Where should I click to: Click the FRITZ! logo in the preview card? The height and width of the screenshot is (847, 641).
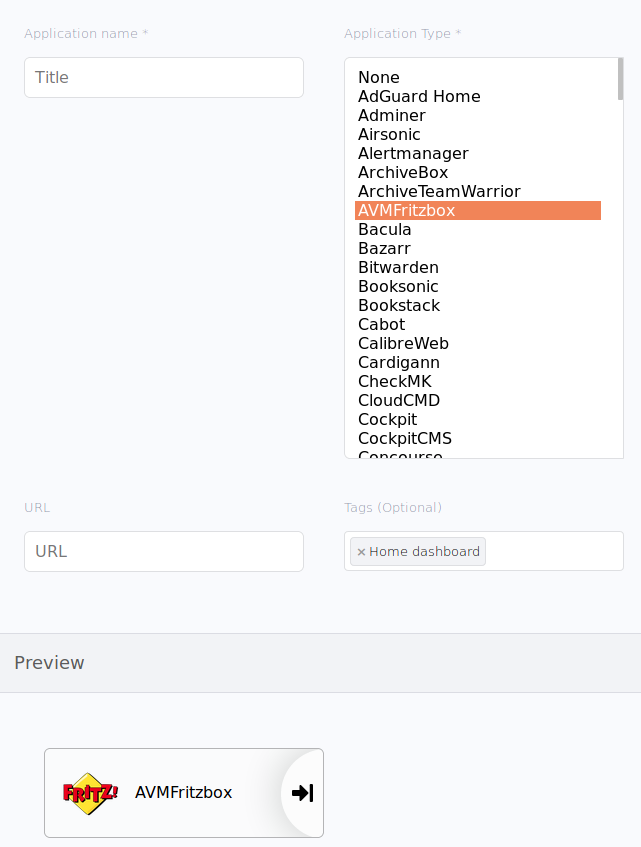pos(89,792)
